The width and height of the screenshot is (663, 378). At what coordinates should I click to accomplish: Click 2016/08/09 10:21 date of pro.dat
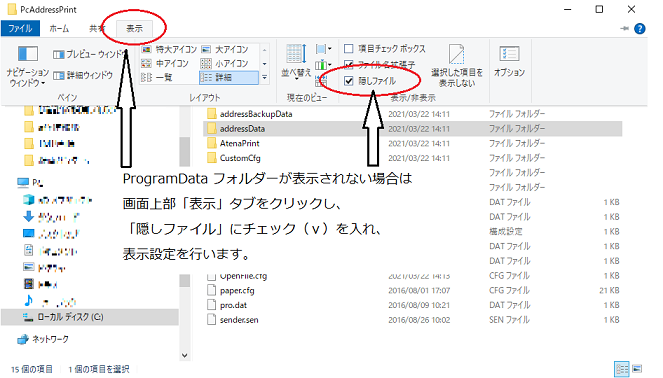pyautogui.click(x=419, y=305)
